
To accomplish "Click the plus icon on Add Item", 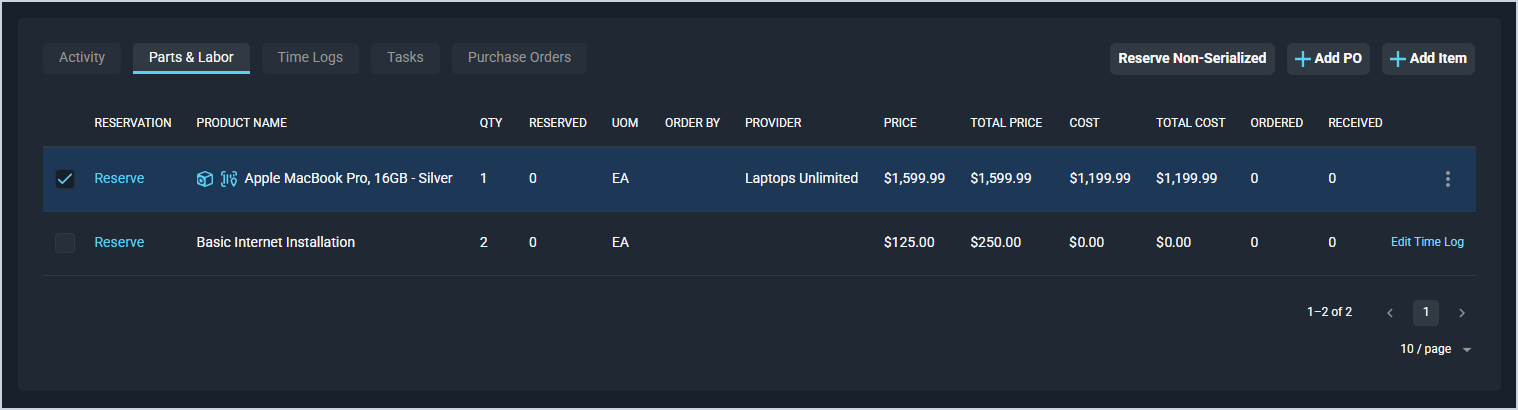I will [x=1398, y=59].
